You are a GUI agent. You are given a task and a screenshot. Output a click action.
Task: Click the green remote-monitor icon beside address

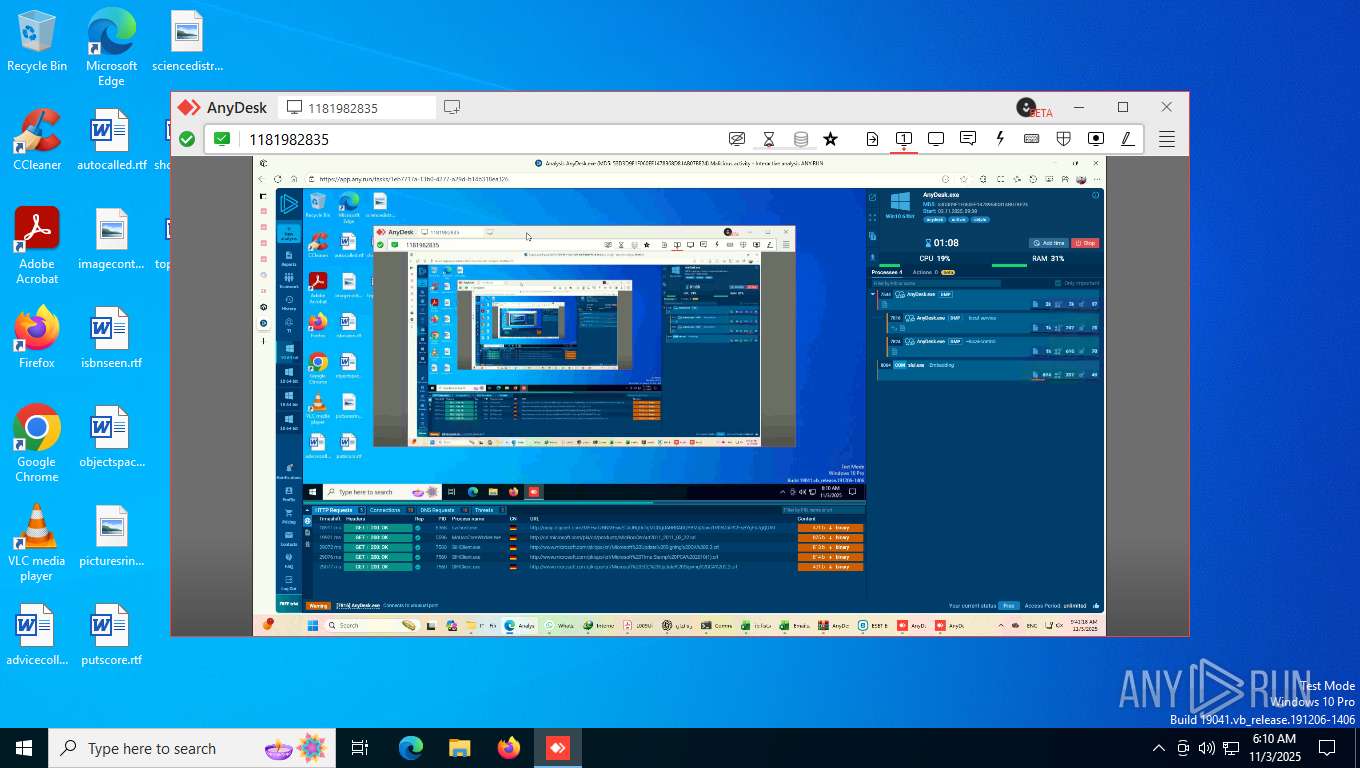(222, 139)
